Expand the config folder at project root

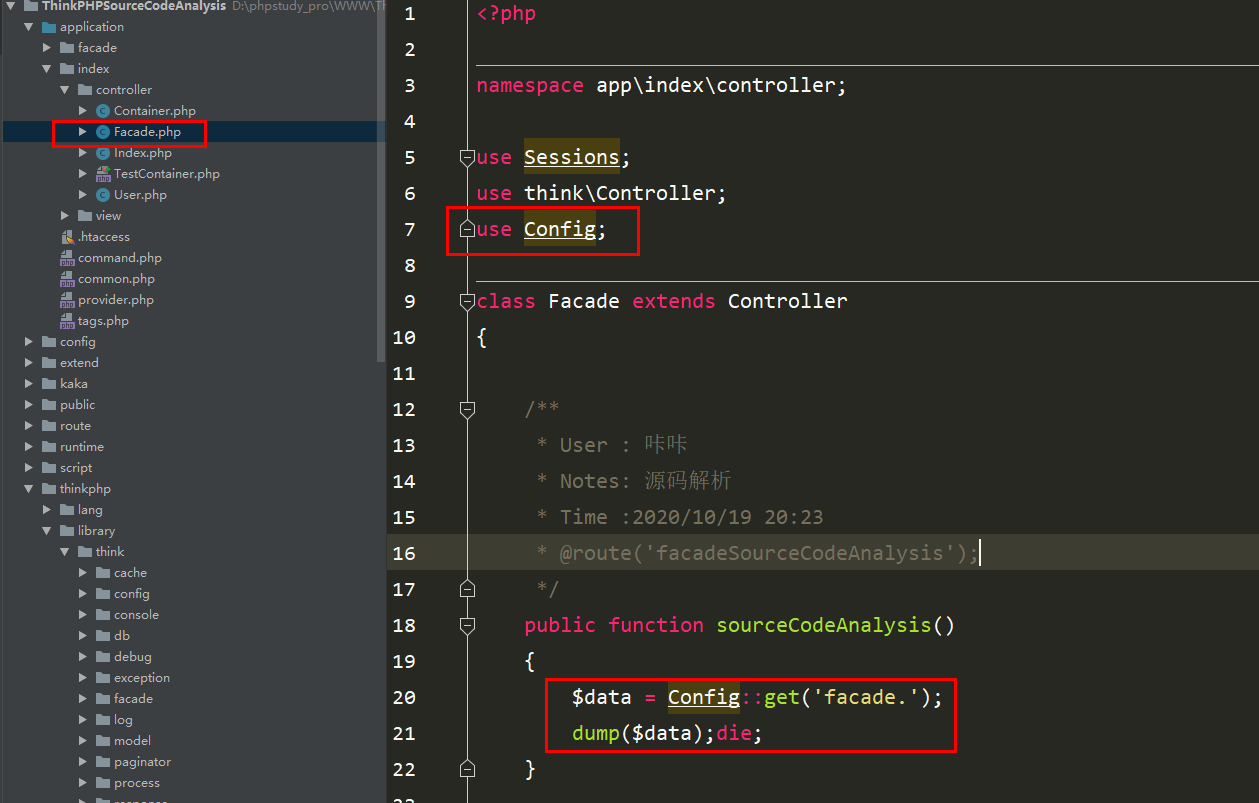[x=29, y=342]
